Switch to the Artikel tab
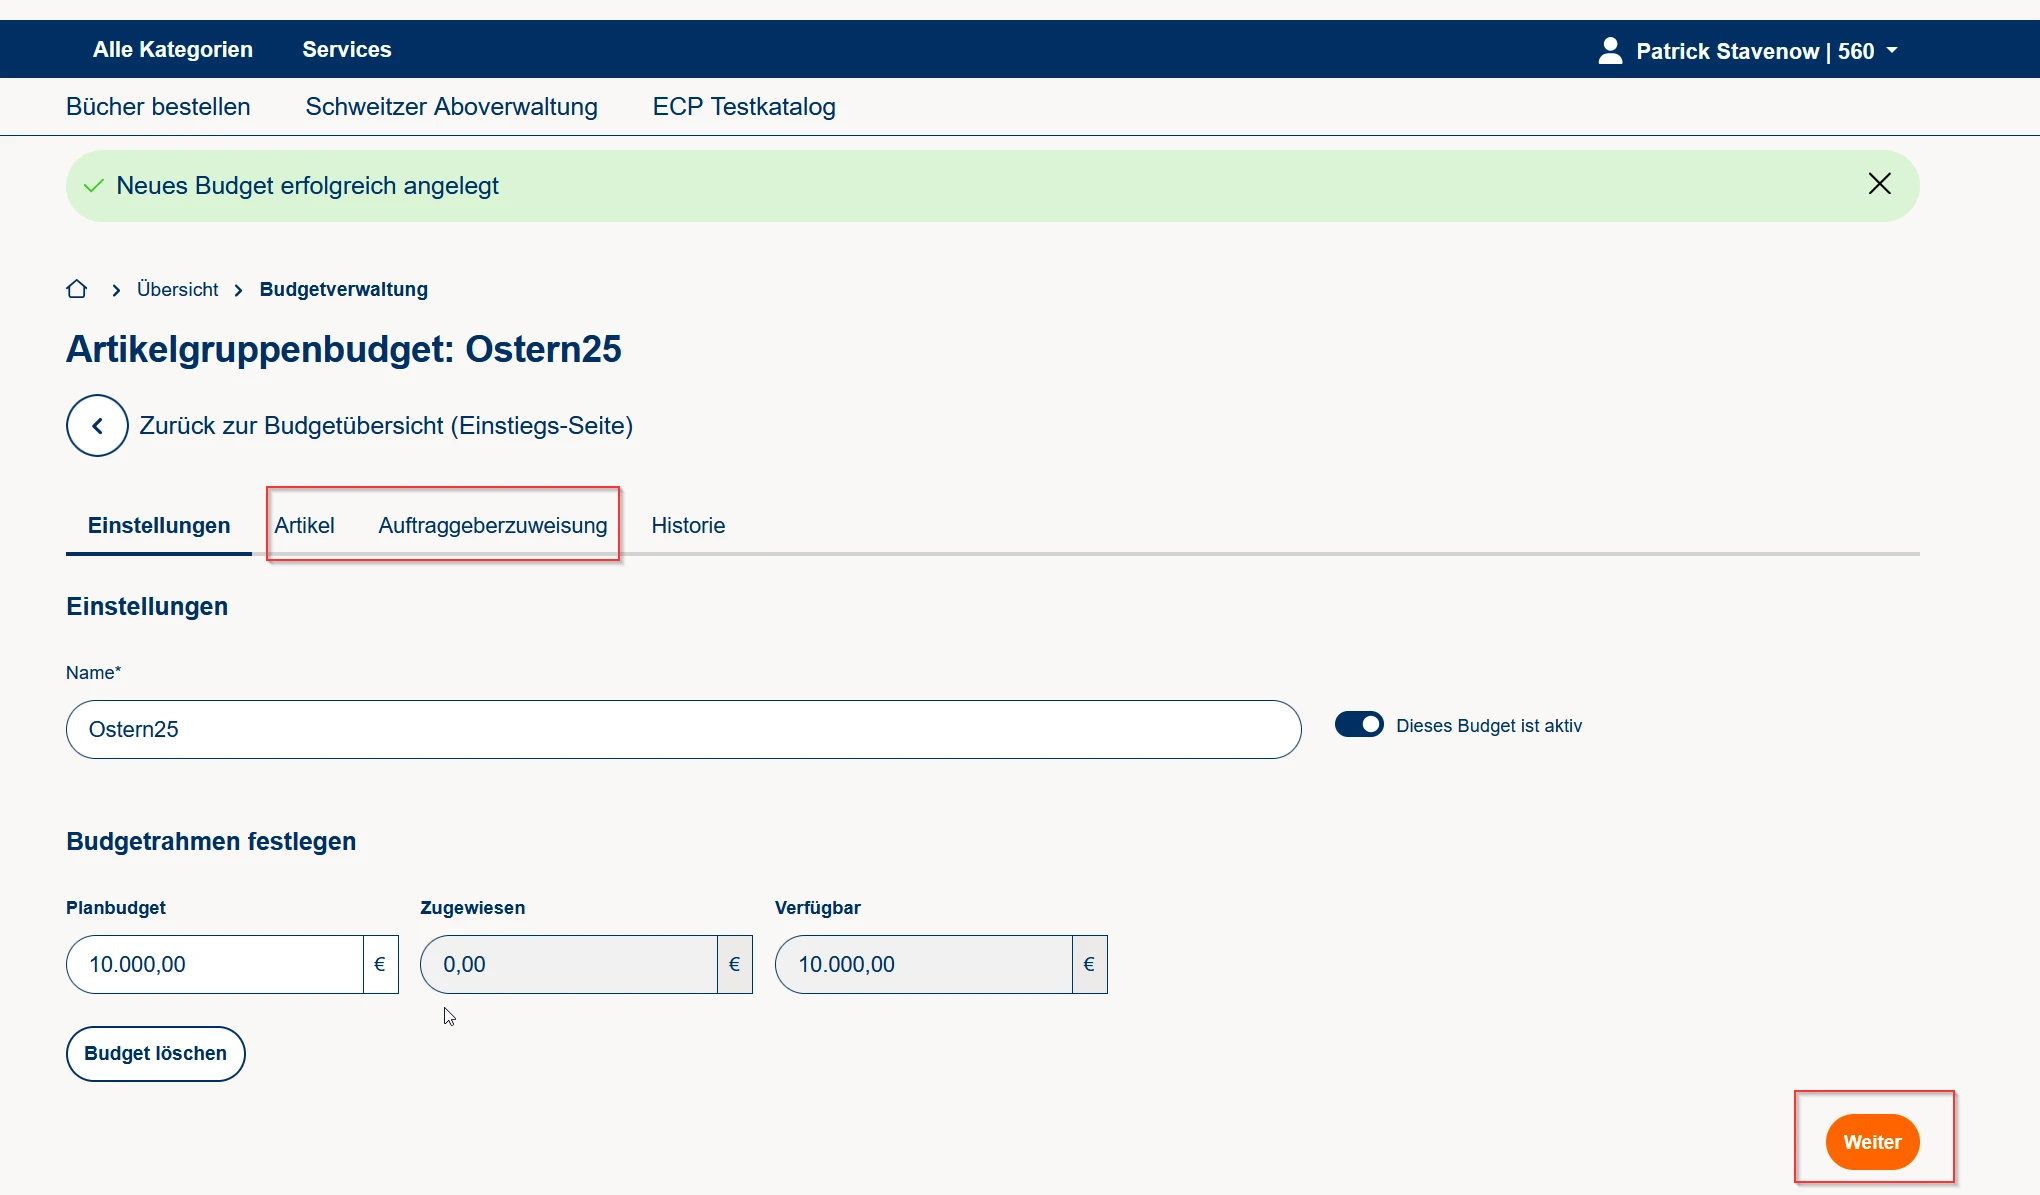Image resolution: width=2040 pixels, height=1195 pixels. (304, 526)
